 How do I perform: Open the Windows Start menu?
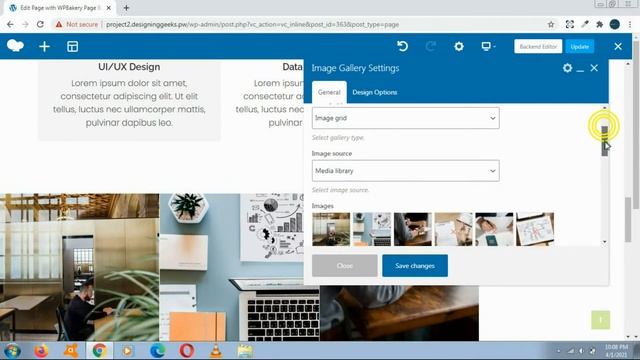12,351
